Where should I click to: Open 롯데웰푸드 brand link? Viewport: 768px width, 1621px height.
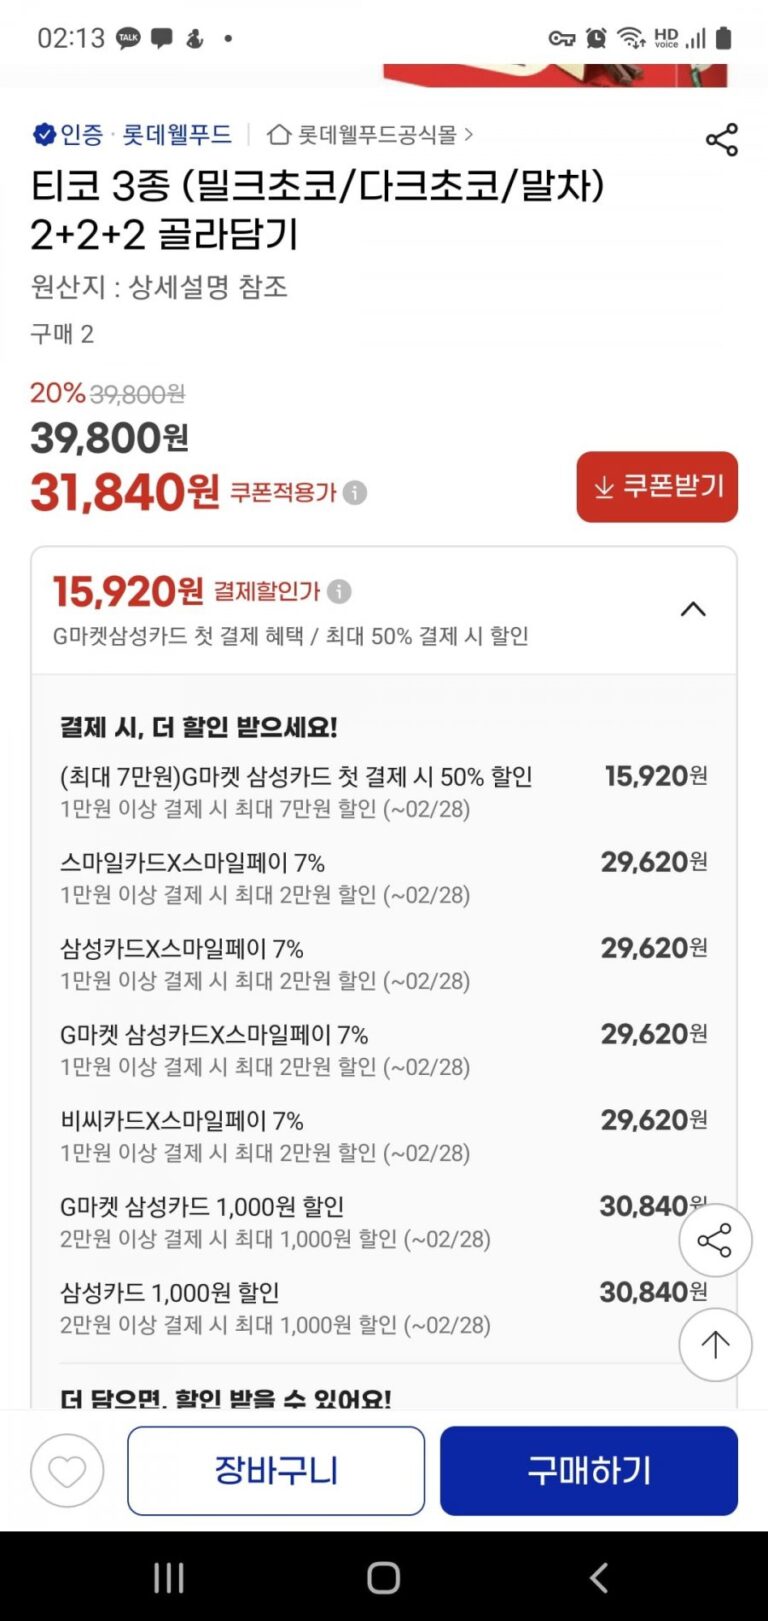[177, 134]
